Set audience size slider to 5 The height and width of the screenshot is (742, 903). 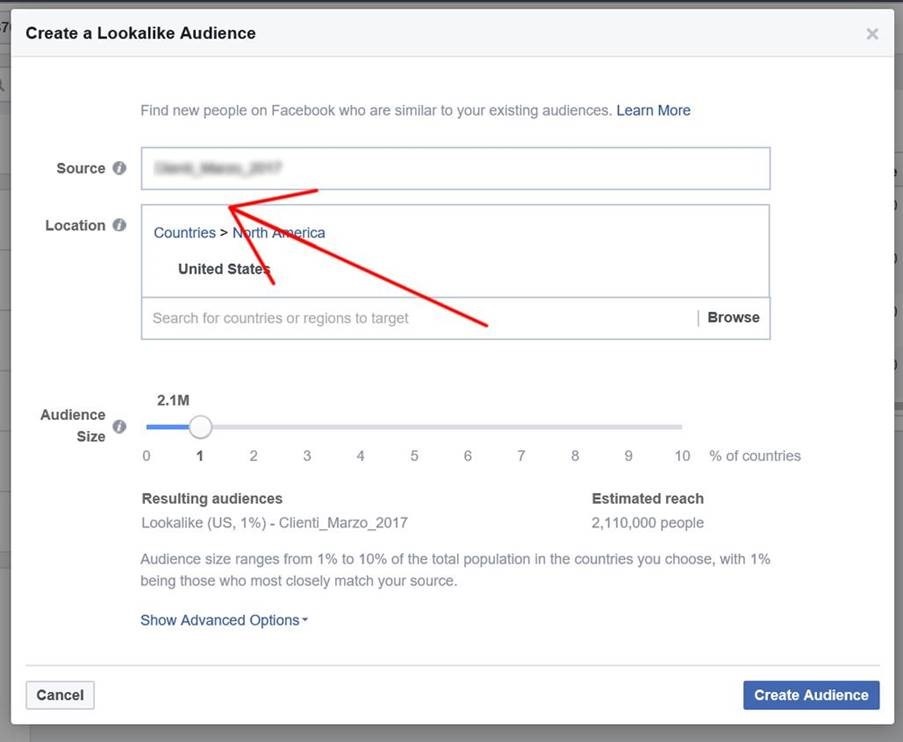coord(414,427)
